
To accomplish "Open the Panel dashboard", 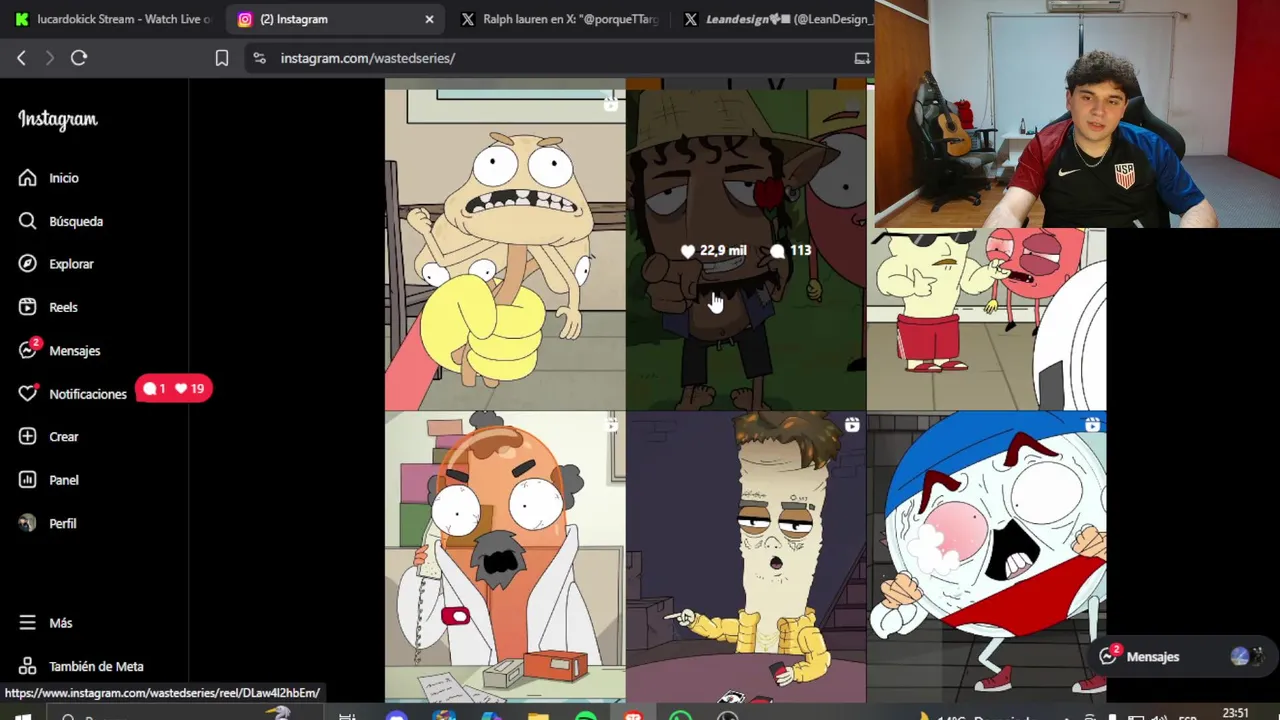I will point(48,480).
